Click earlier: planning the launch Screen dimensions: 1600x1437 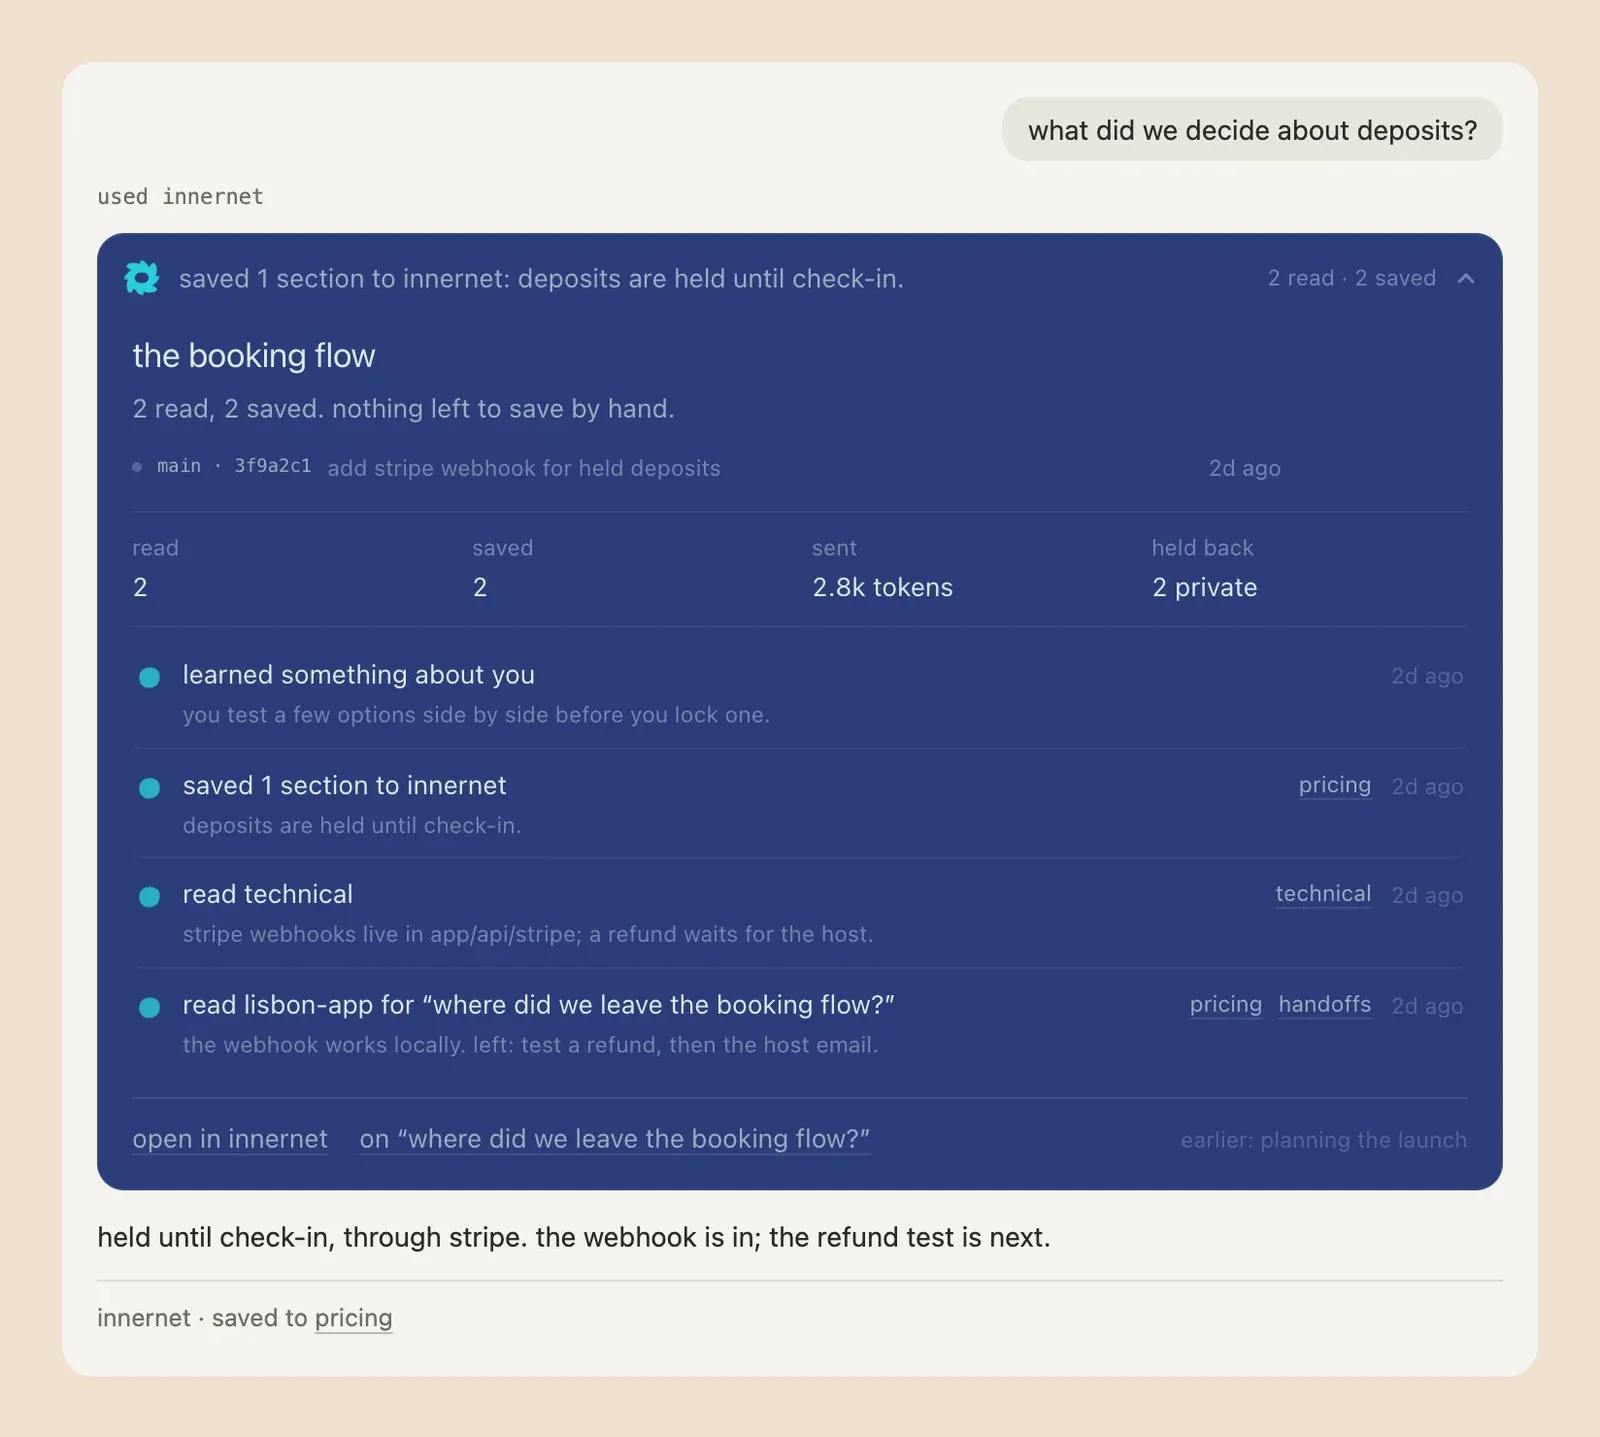pyautogui.click(x=1324, y=1140)
